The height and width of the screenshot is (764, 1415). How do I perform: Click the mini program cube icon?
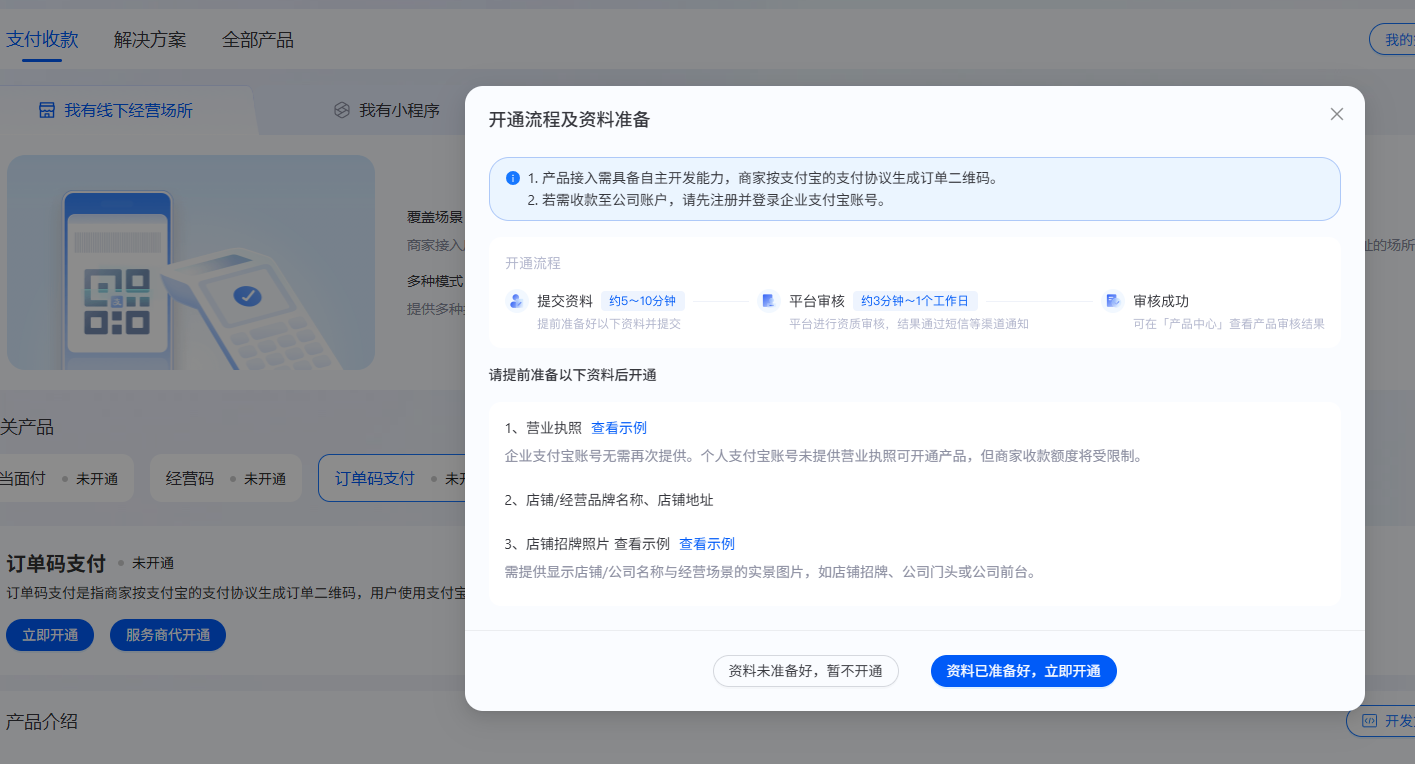pyautogui.click(x=342, y=110)
